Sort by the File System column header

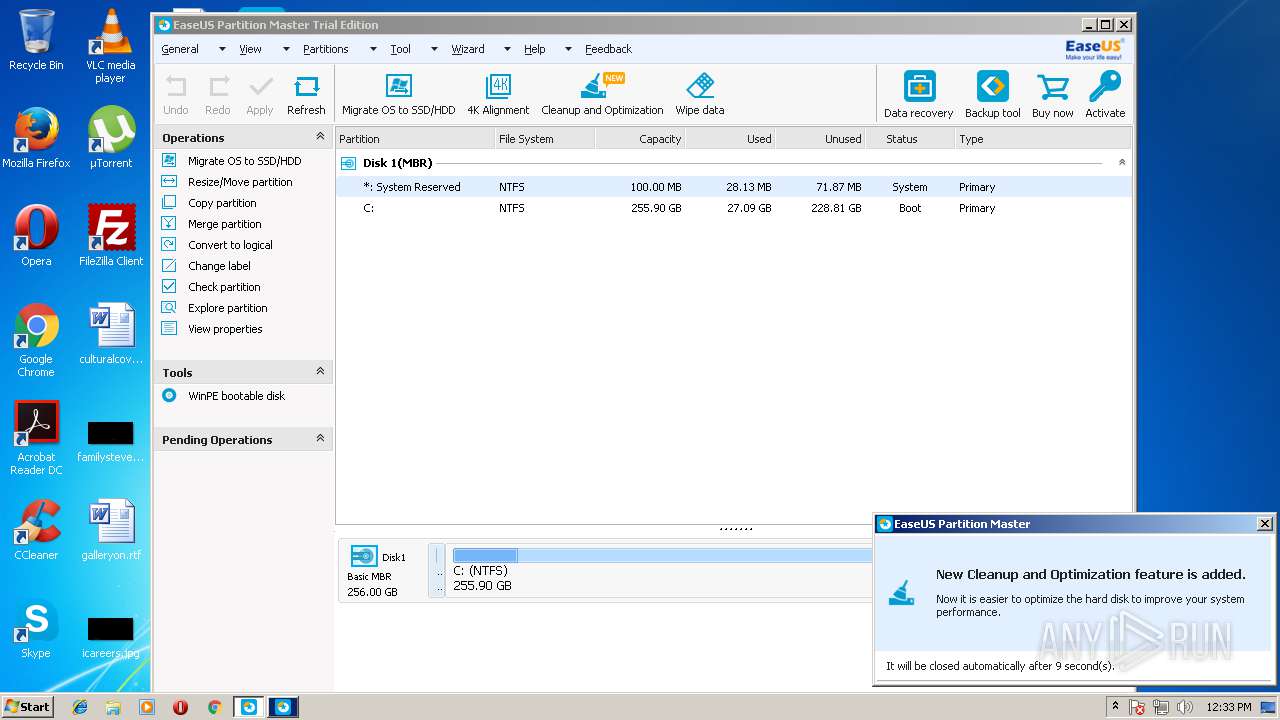pyautogui.click(x=545, y=139)
